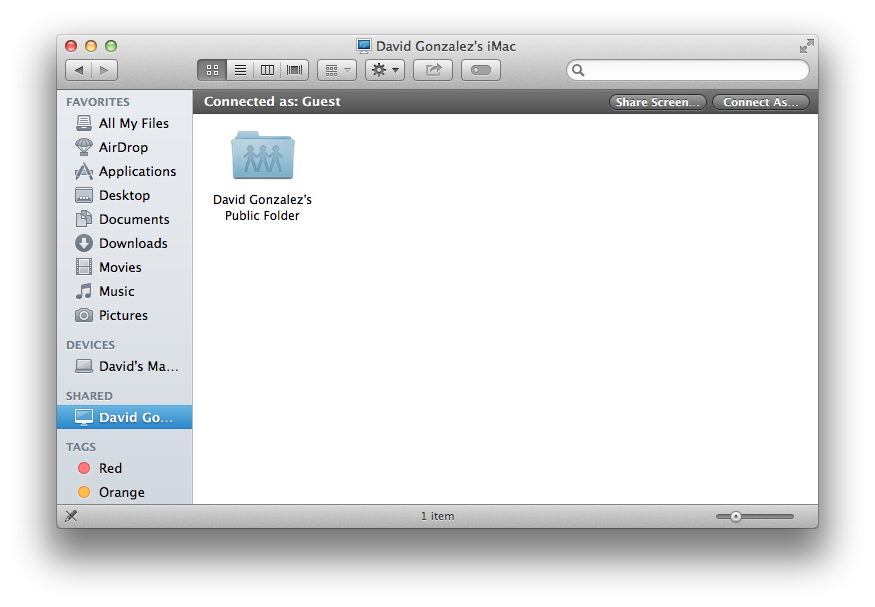Switch to list view
Image resolution: width=875 pixels, height=607 pixels.
coord(240,70)
